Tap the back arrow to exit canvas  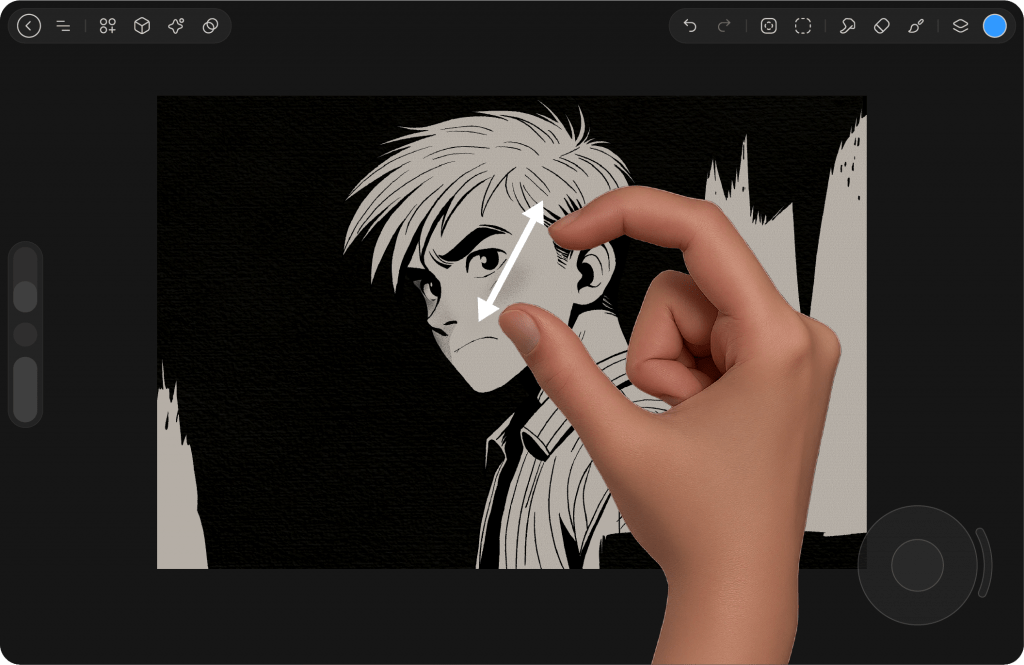coord(29,26)
